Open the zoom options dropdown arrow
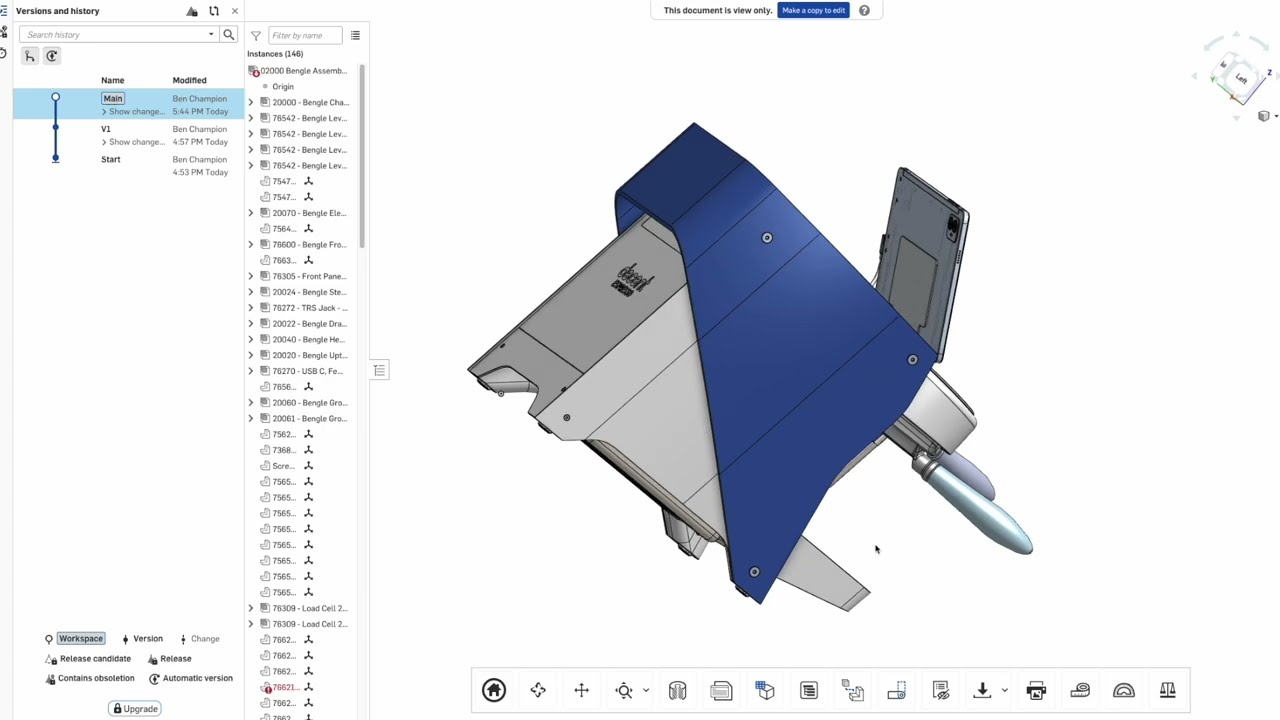1280x720 pixels. 646,690
